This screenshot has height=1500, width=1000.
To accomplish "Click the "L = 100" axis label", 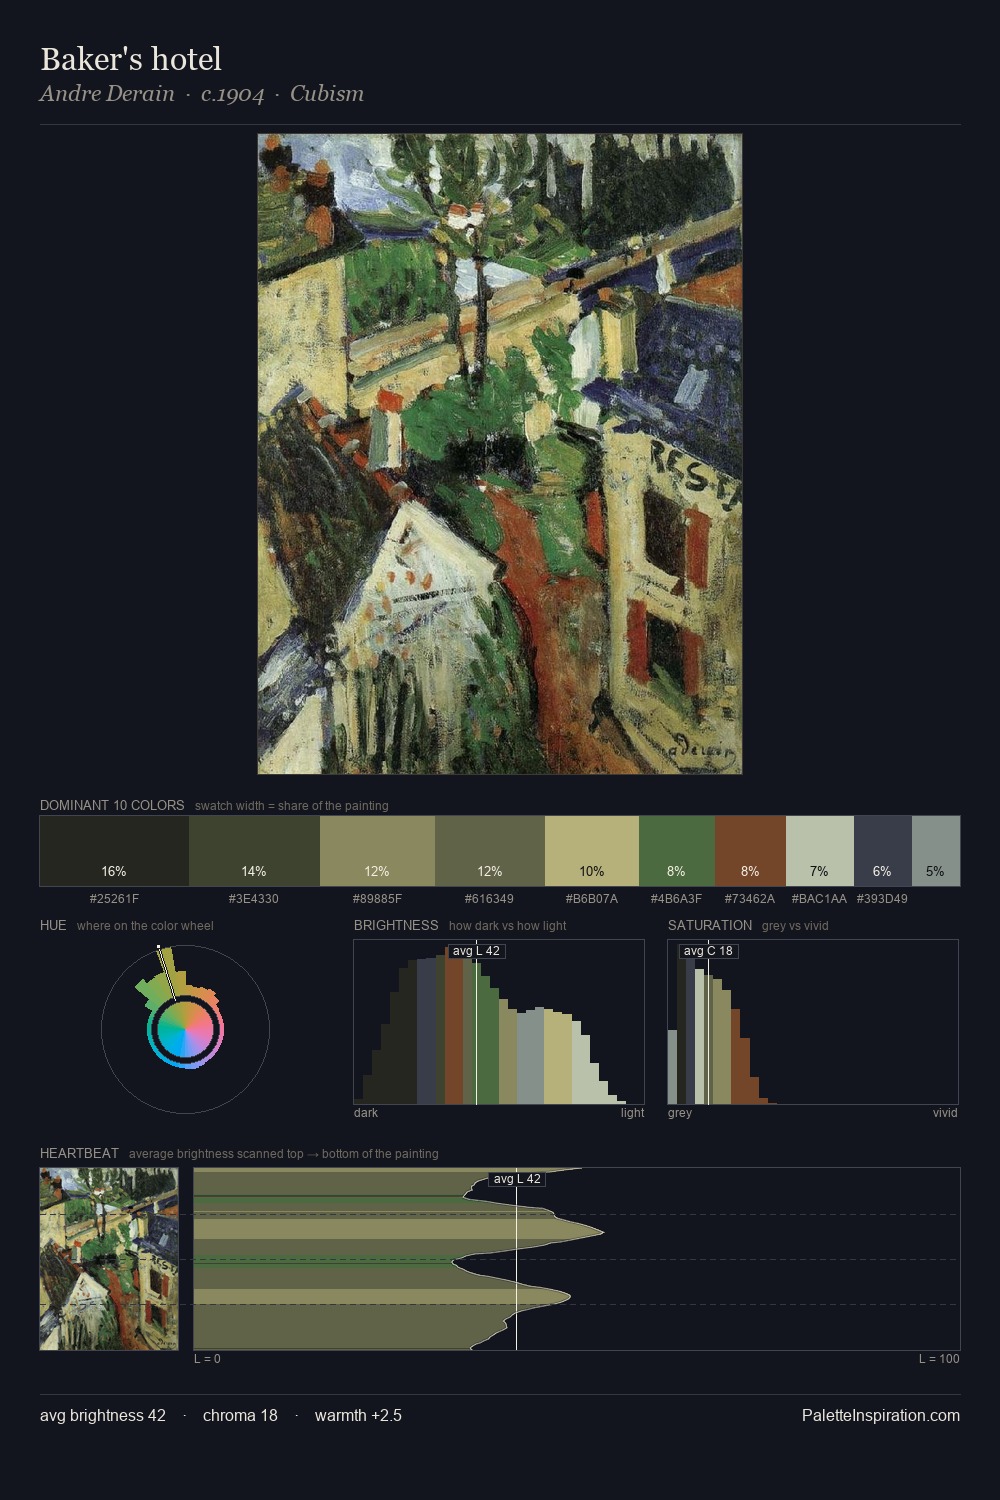I will [x=939, y=1359].
